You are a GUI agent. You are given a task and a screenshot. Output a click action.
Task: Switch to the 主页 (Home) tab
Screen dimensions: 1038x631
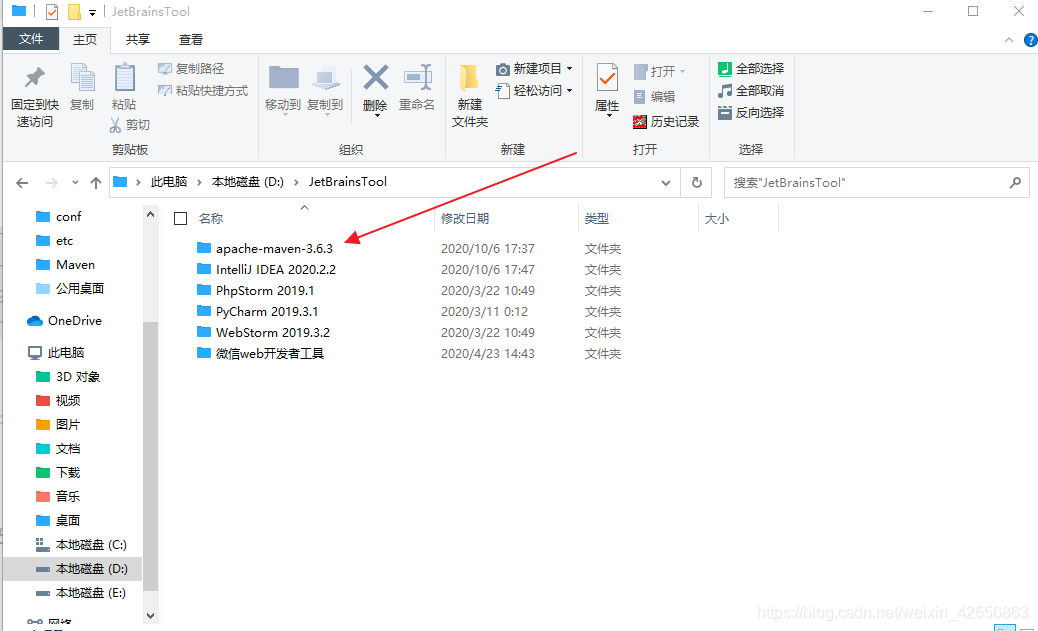pos(85,40)
